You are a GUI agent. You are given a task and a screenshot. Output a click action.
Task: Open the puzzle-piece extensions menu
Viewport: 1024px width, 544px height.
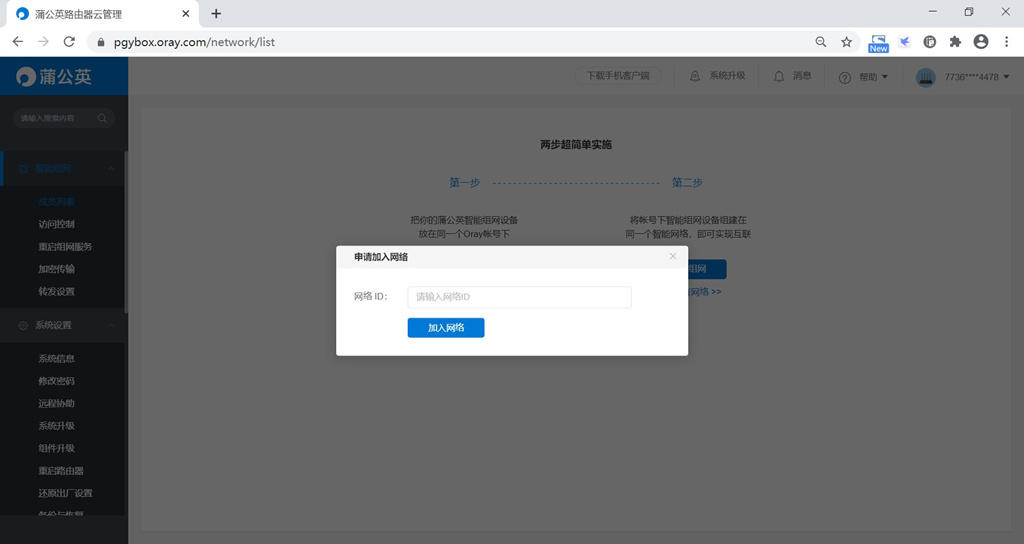pos(955,42)
